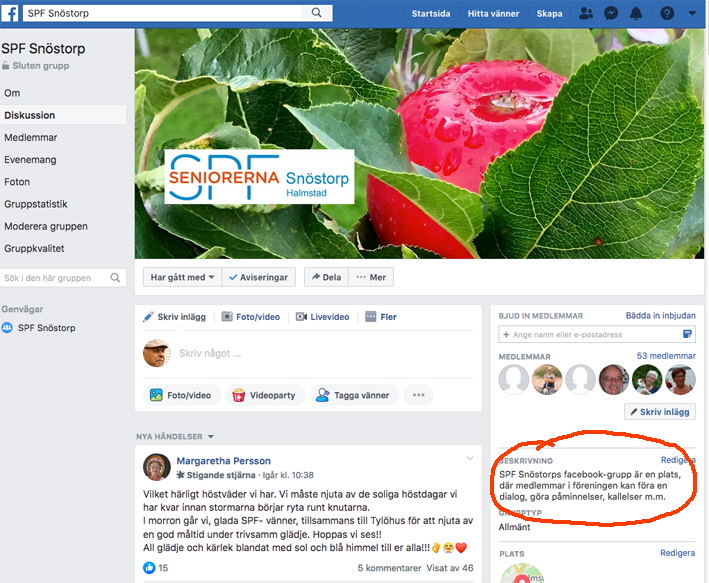Select Diskussion in sidebar
The image size is (709, 583).
63,115
